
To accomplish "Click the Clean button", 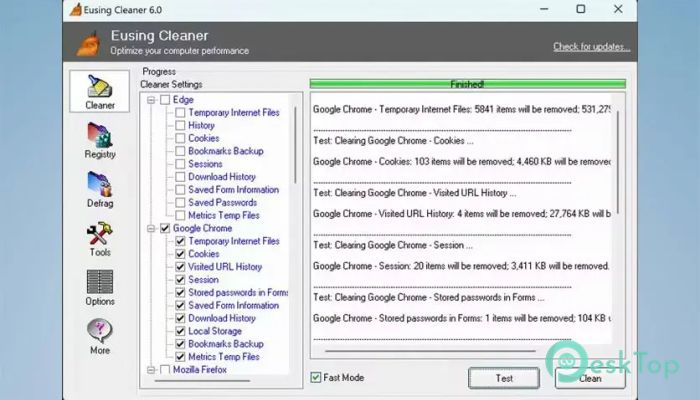I will (x=590, y=378).
